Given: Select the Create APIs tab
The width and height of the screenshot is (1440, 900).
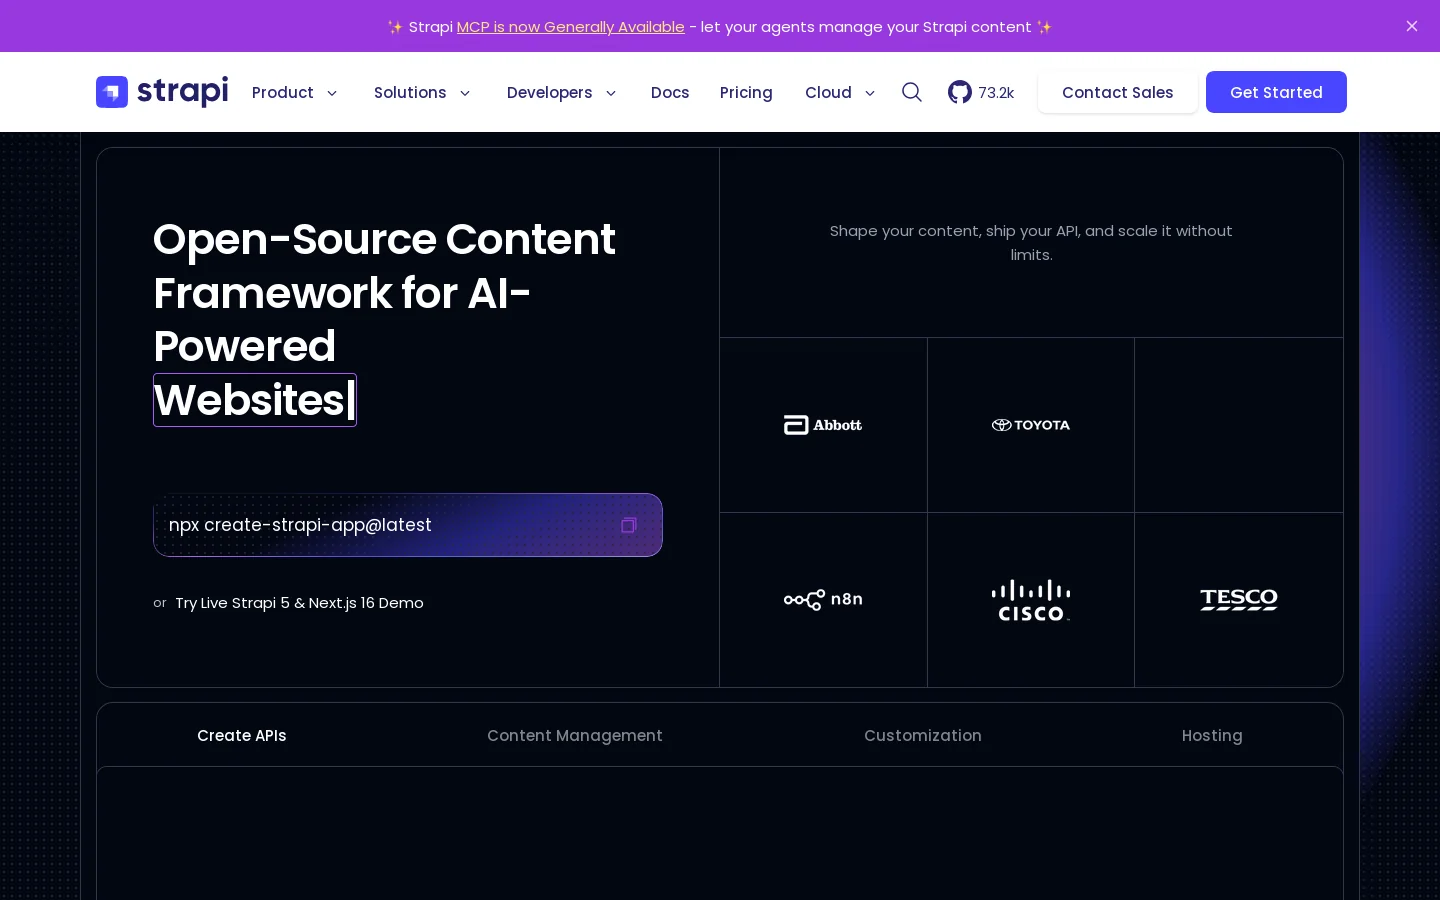Looking at the screenshot, I should [242, 735].
